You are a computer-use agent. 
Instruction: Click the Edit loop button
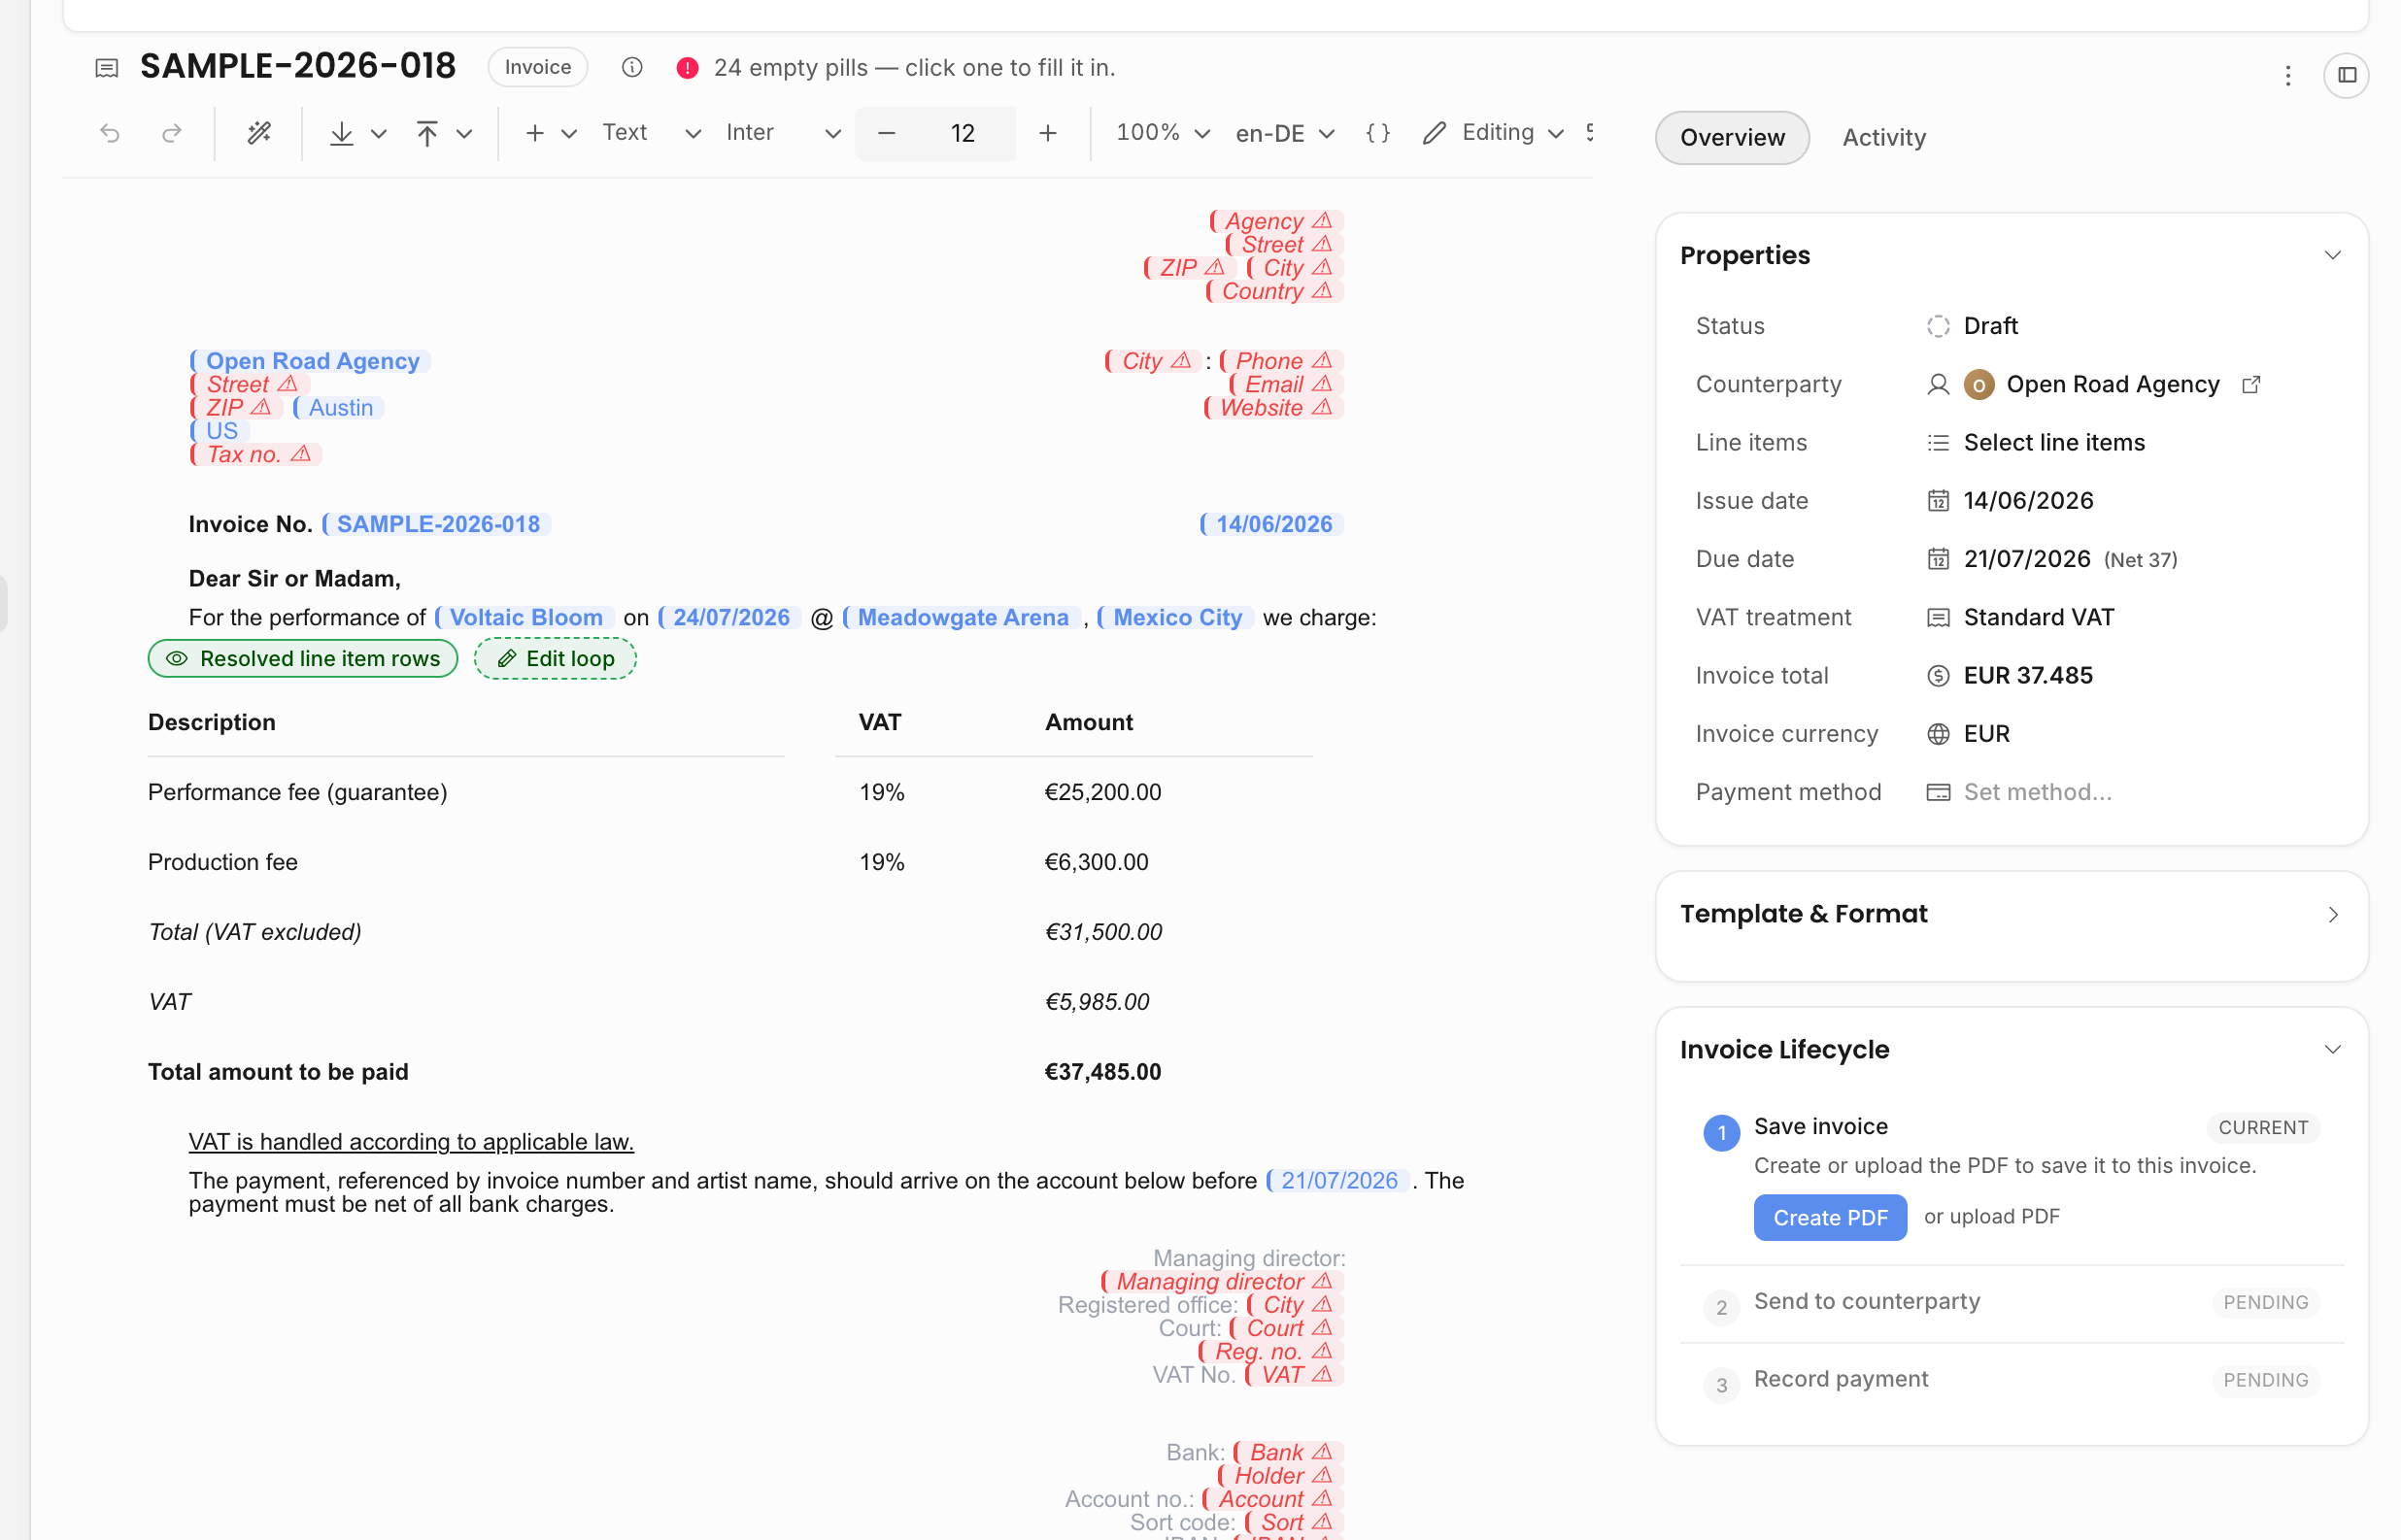555,659
